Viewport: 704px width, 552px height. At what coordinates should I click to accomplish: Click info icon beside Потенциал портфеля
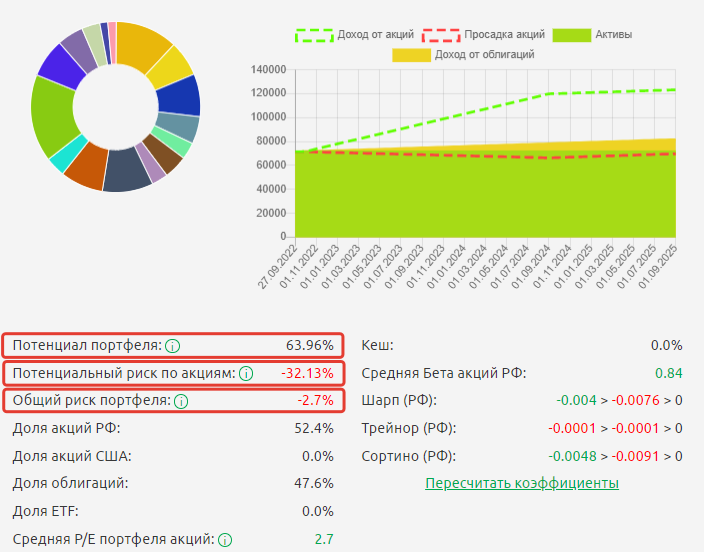coord(172,346)
